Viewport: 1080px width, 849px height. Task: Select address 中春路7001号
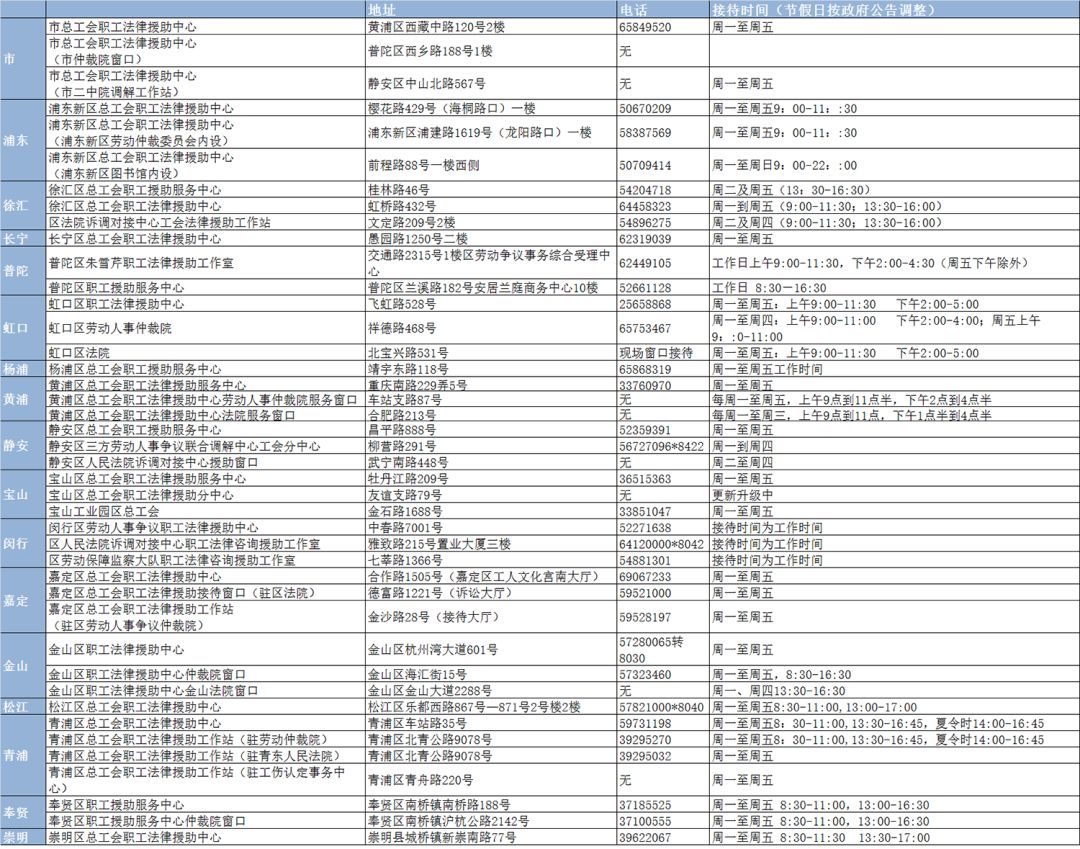tap(405, 527)
